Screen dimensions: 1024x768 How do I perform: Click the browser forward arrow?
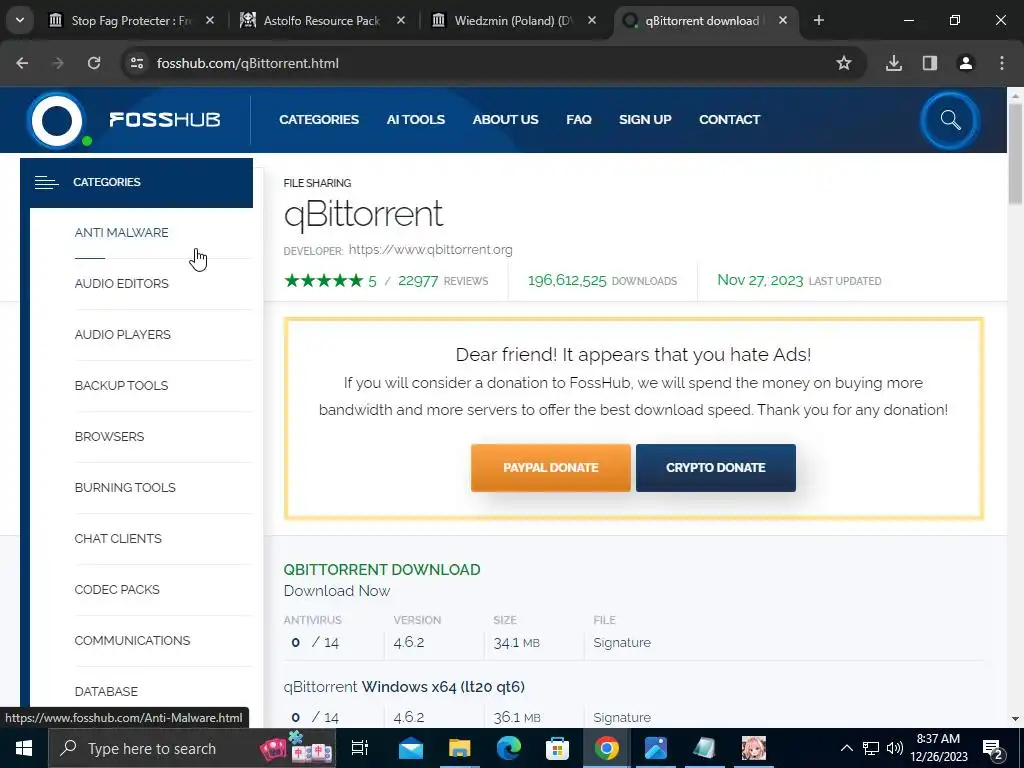58,63
